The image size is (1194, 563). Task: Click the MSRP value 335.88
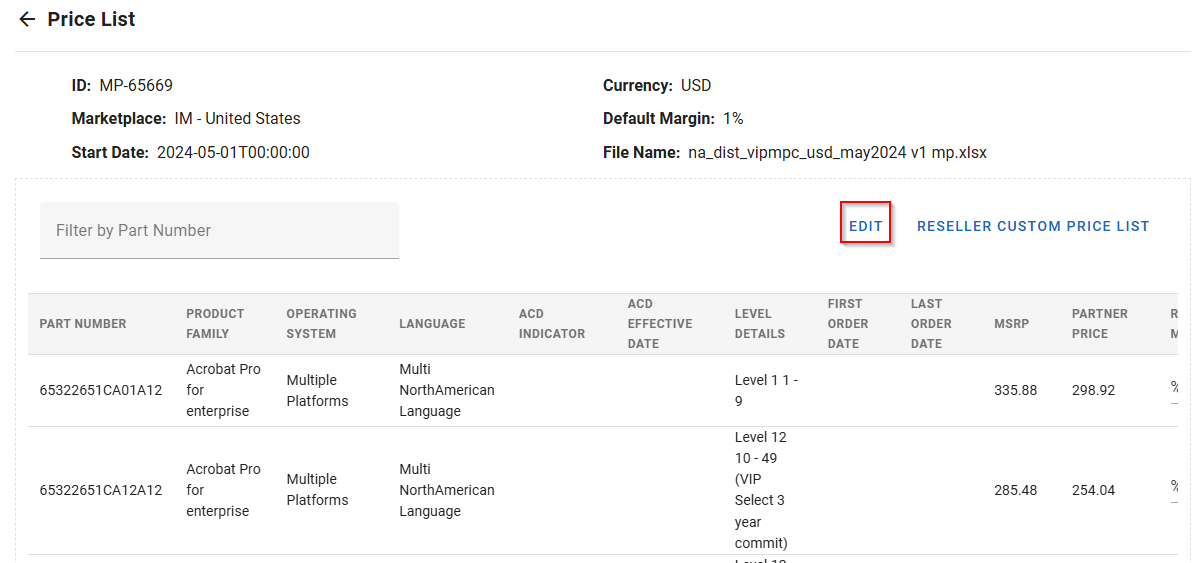1015,390
